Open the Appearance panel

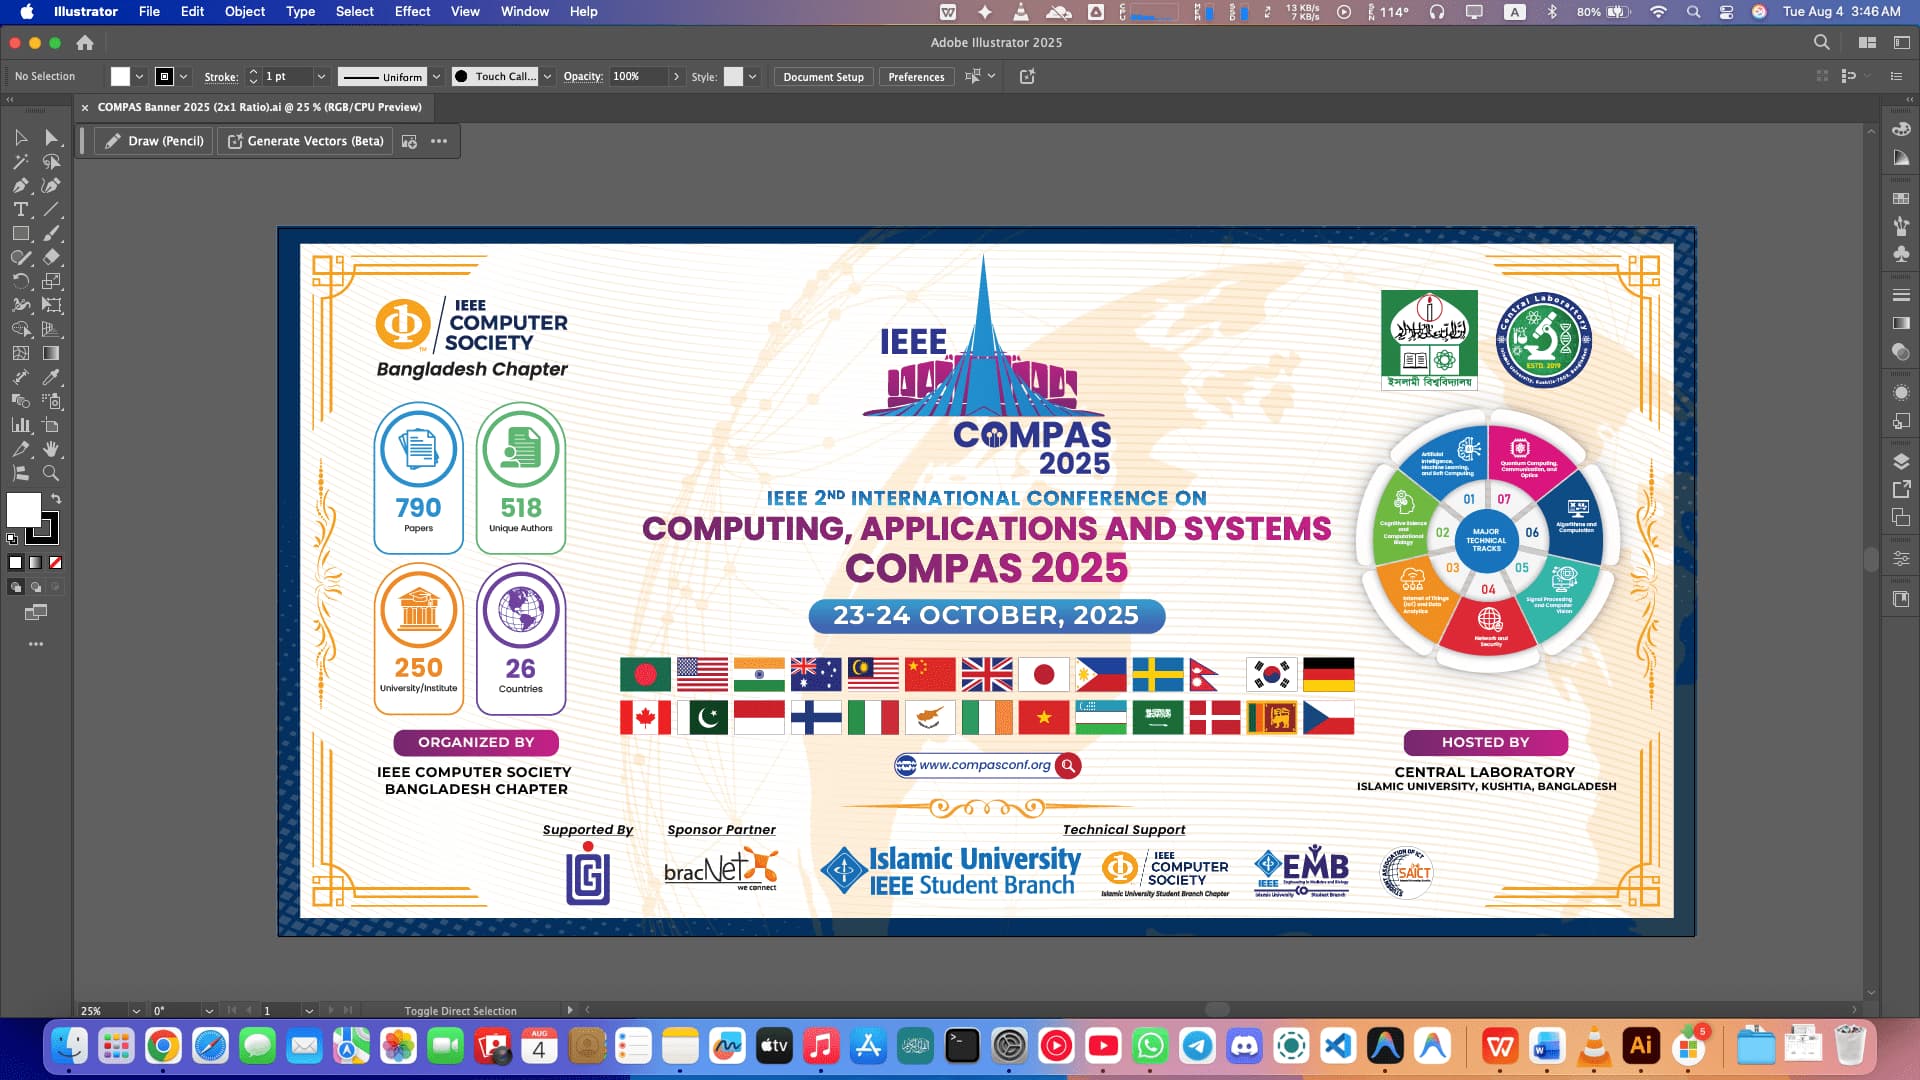(x=1901, y=393)
